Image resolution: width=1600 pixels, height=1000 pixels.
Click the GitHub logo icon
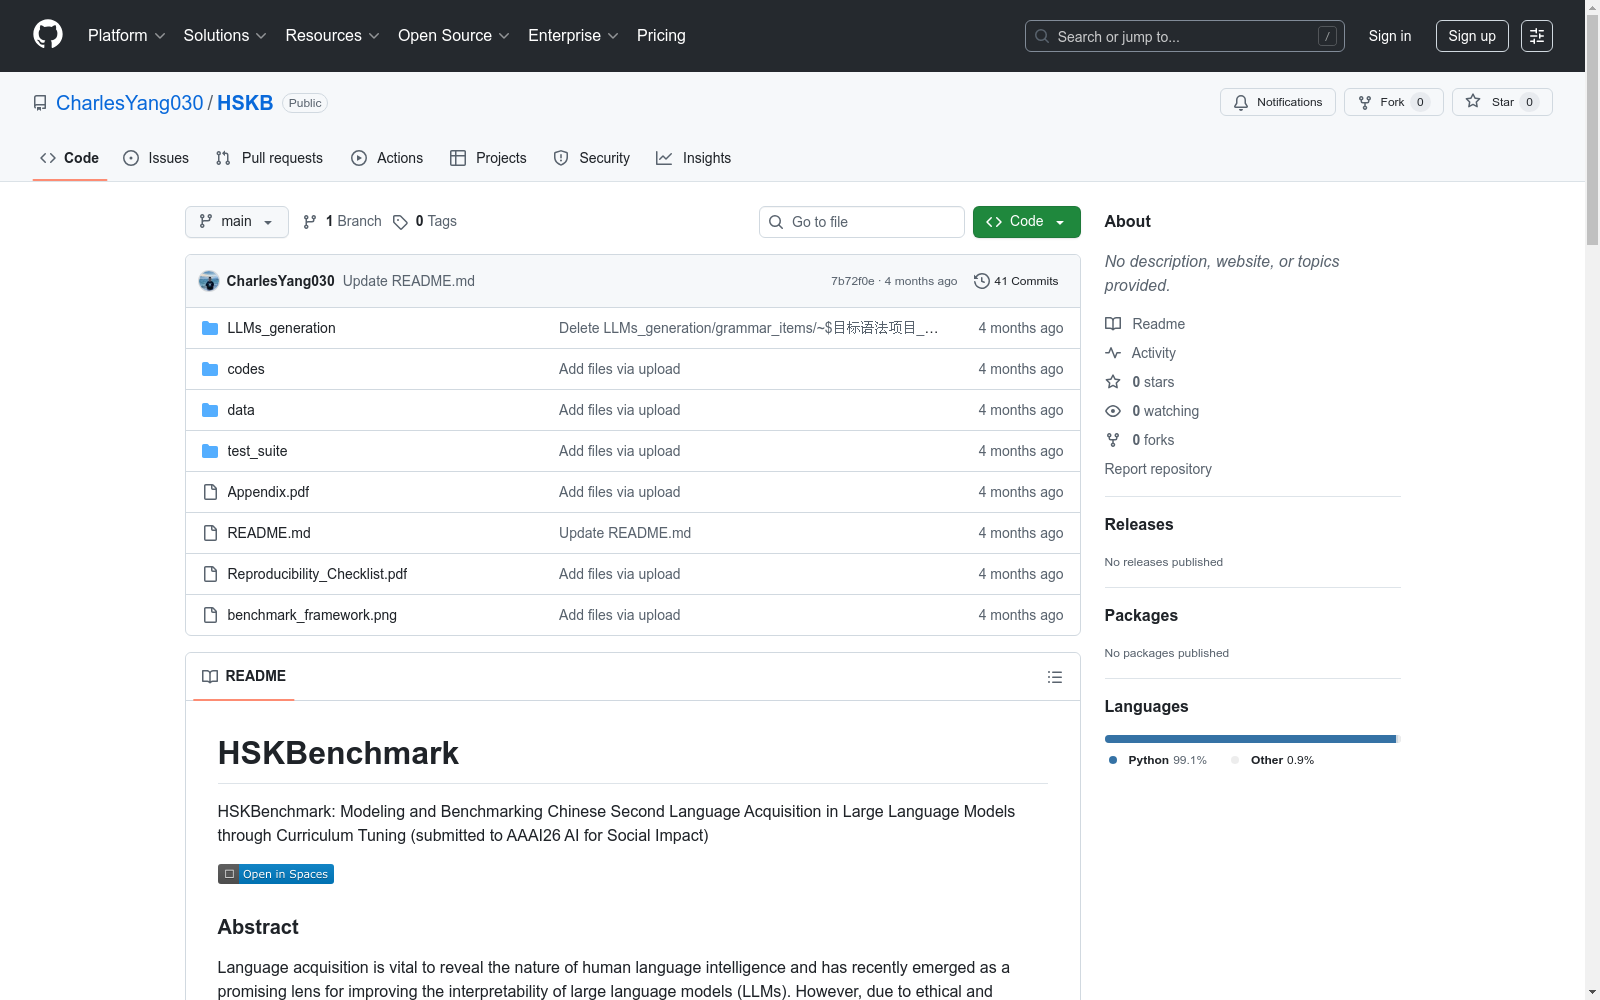[x=48, y=35]
